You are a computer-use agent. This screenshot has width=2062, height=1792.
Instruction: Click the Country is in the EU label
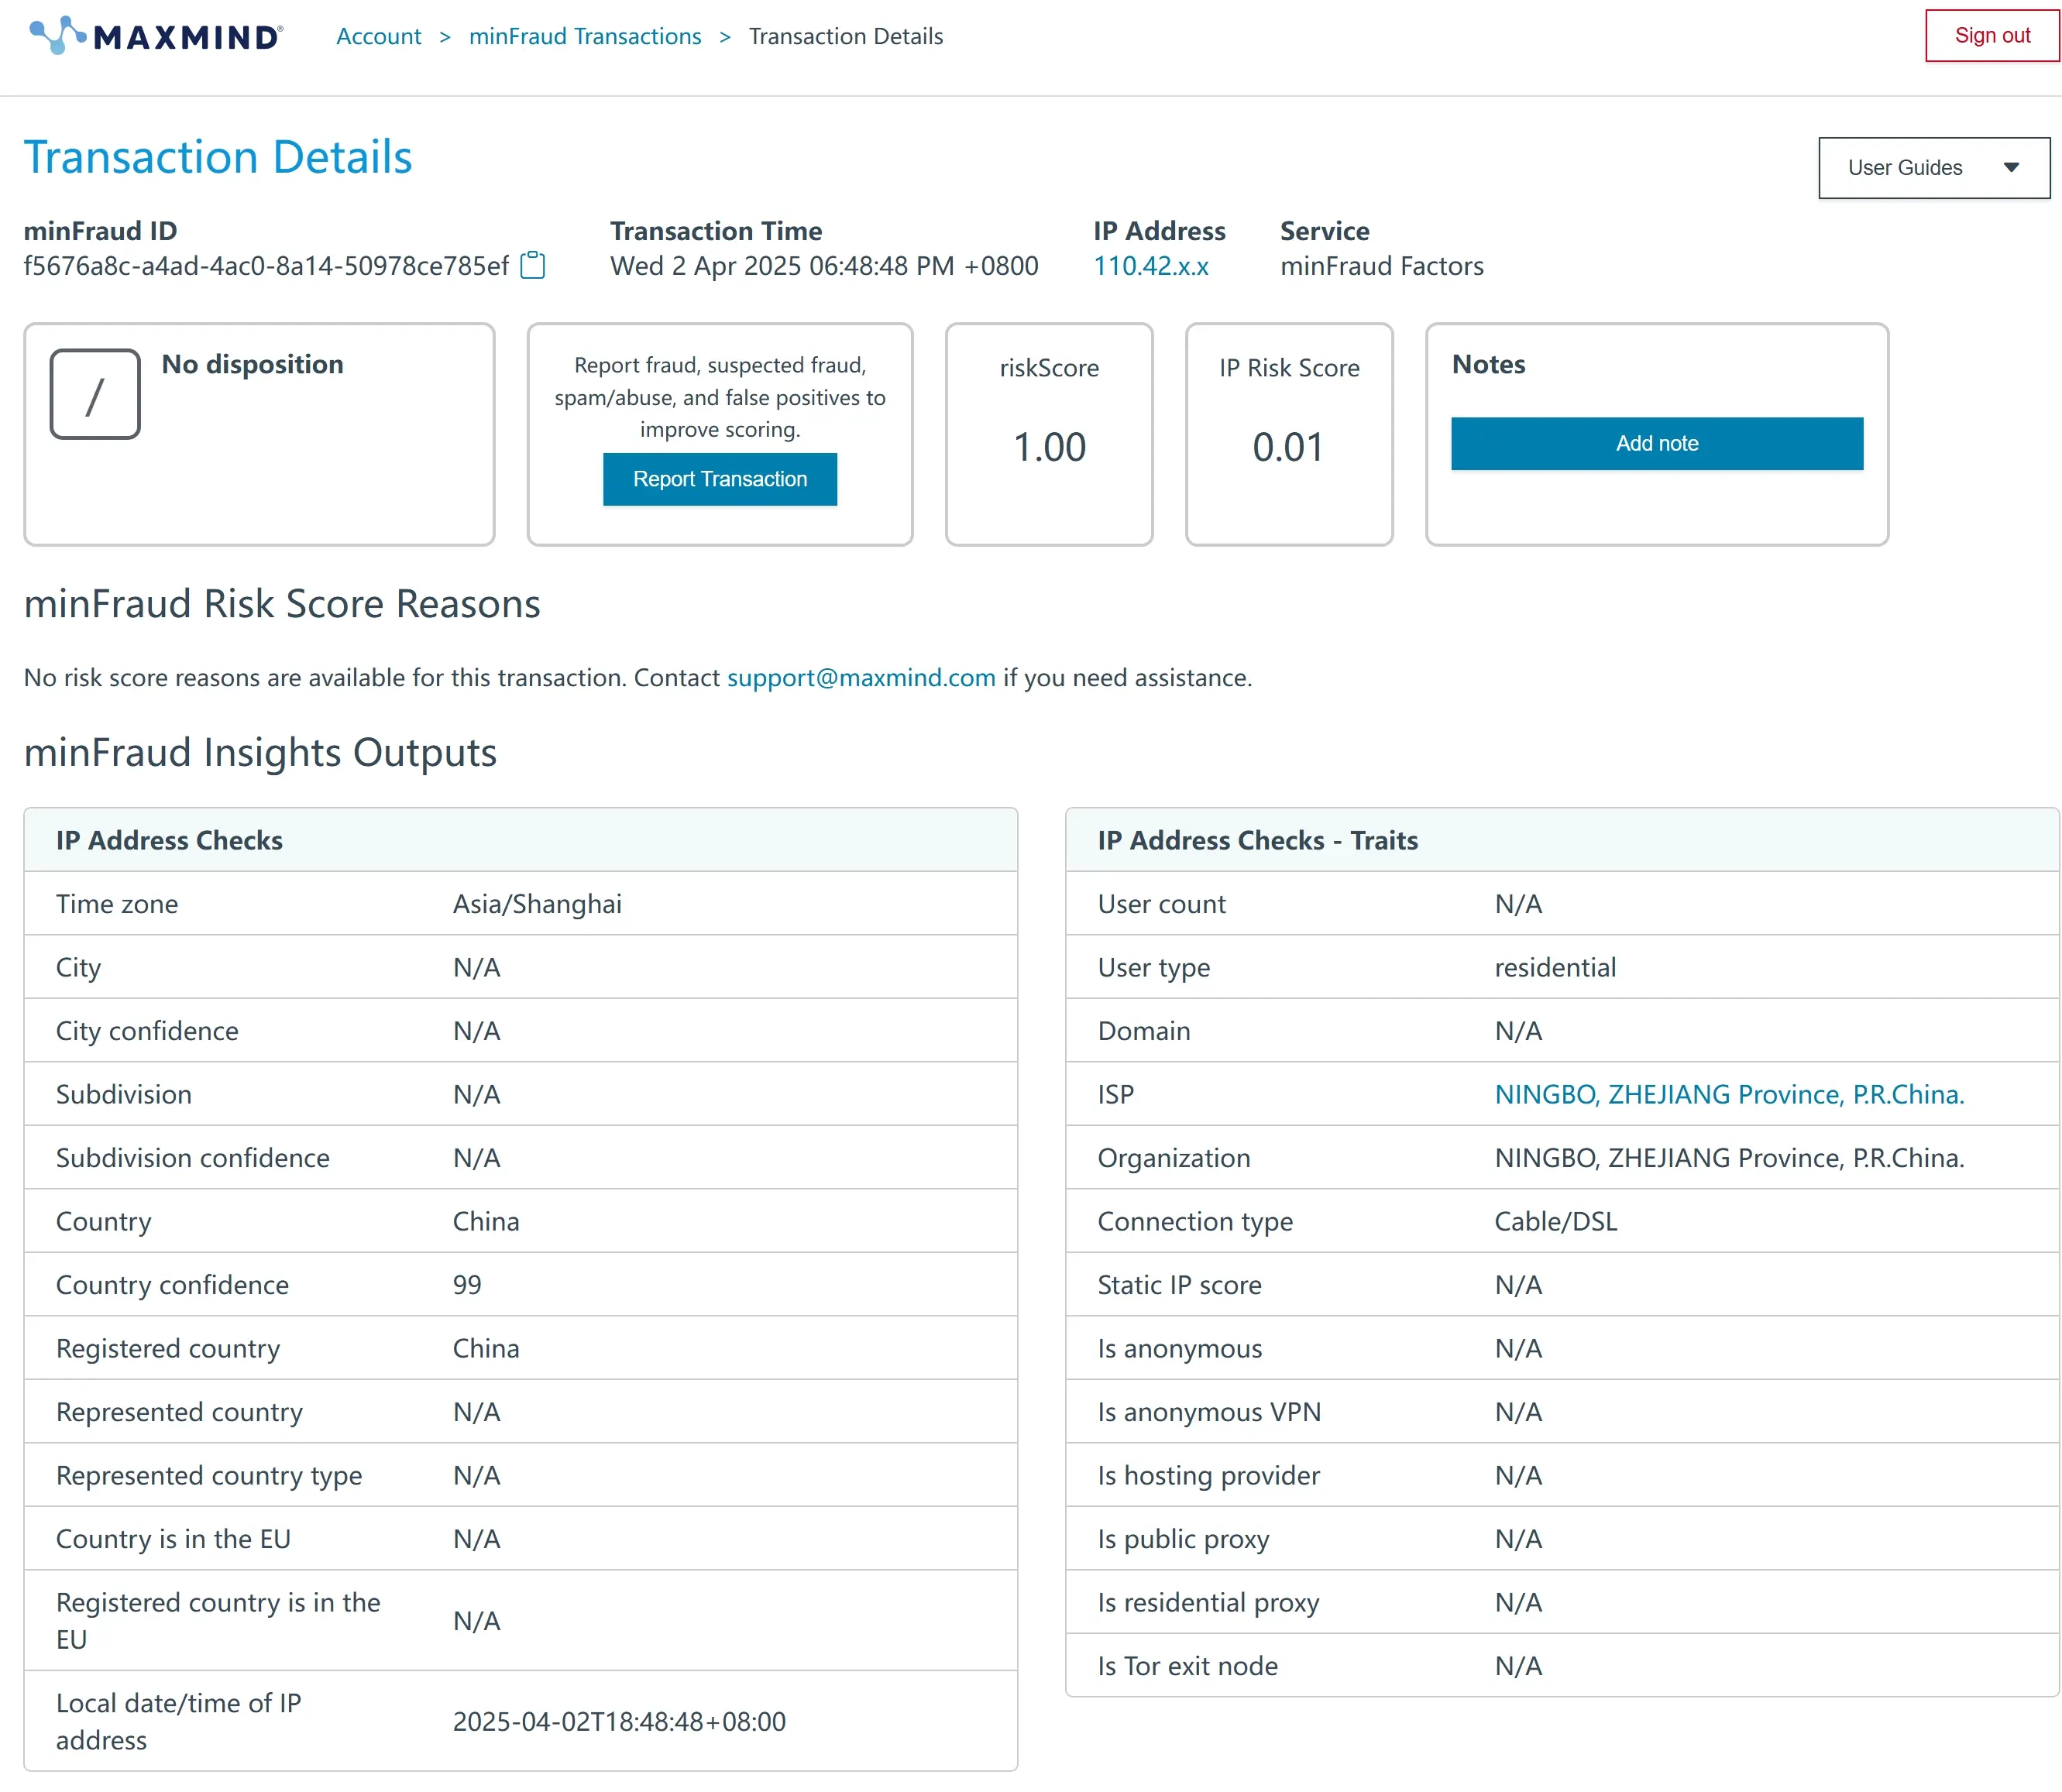[x=173, y=1539]
